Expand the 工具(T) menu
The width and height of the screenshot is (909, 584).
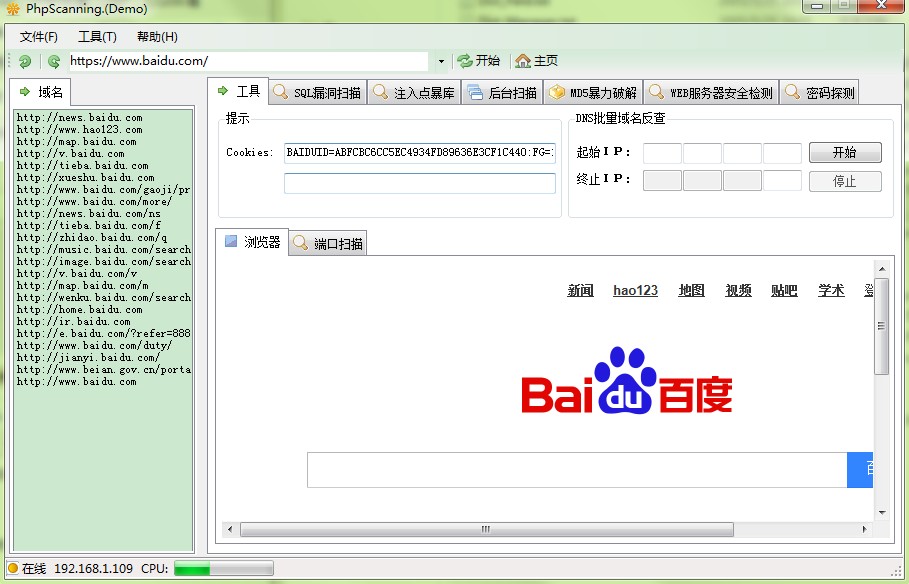(96, 35)
